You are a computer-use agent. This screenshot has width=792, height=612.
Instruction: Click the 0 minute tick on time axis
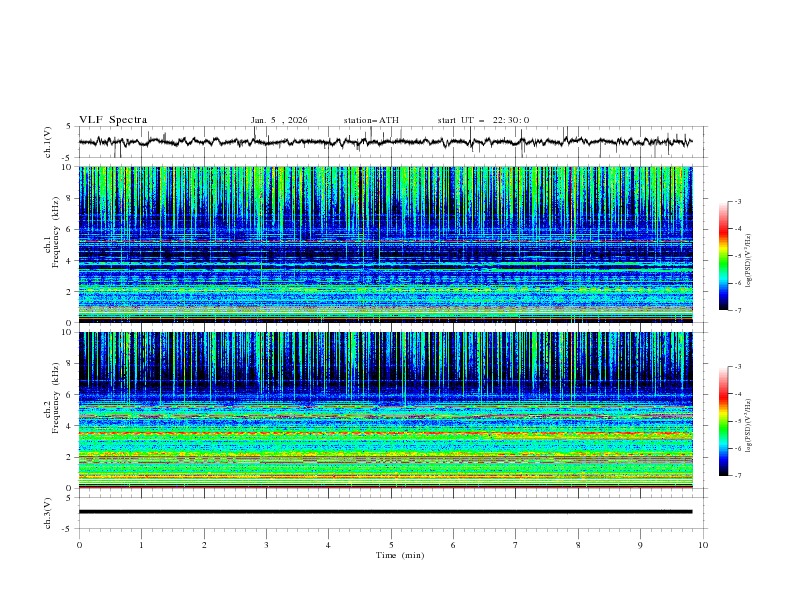click(x=79, y=545)
